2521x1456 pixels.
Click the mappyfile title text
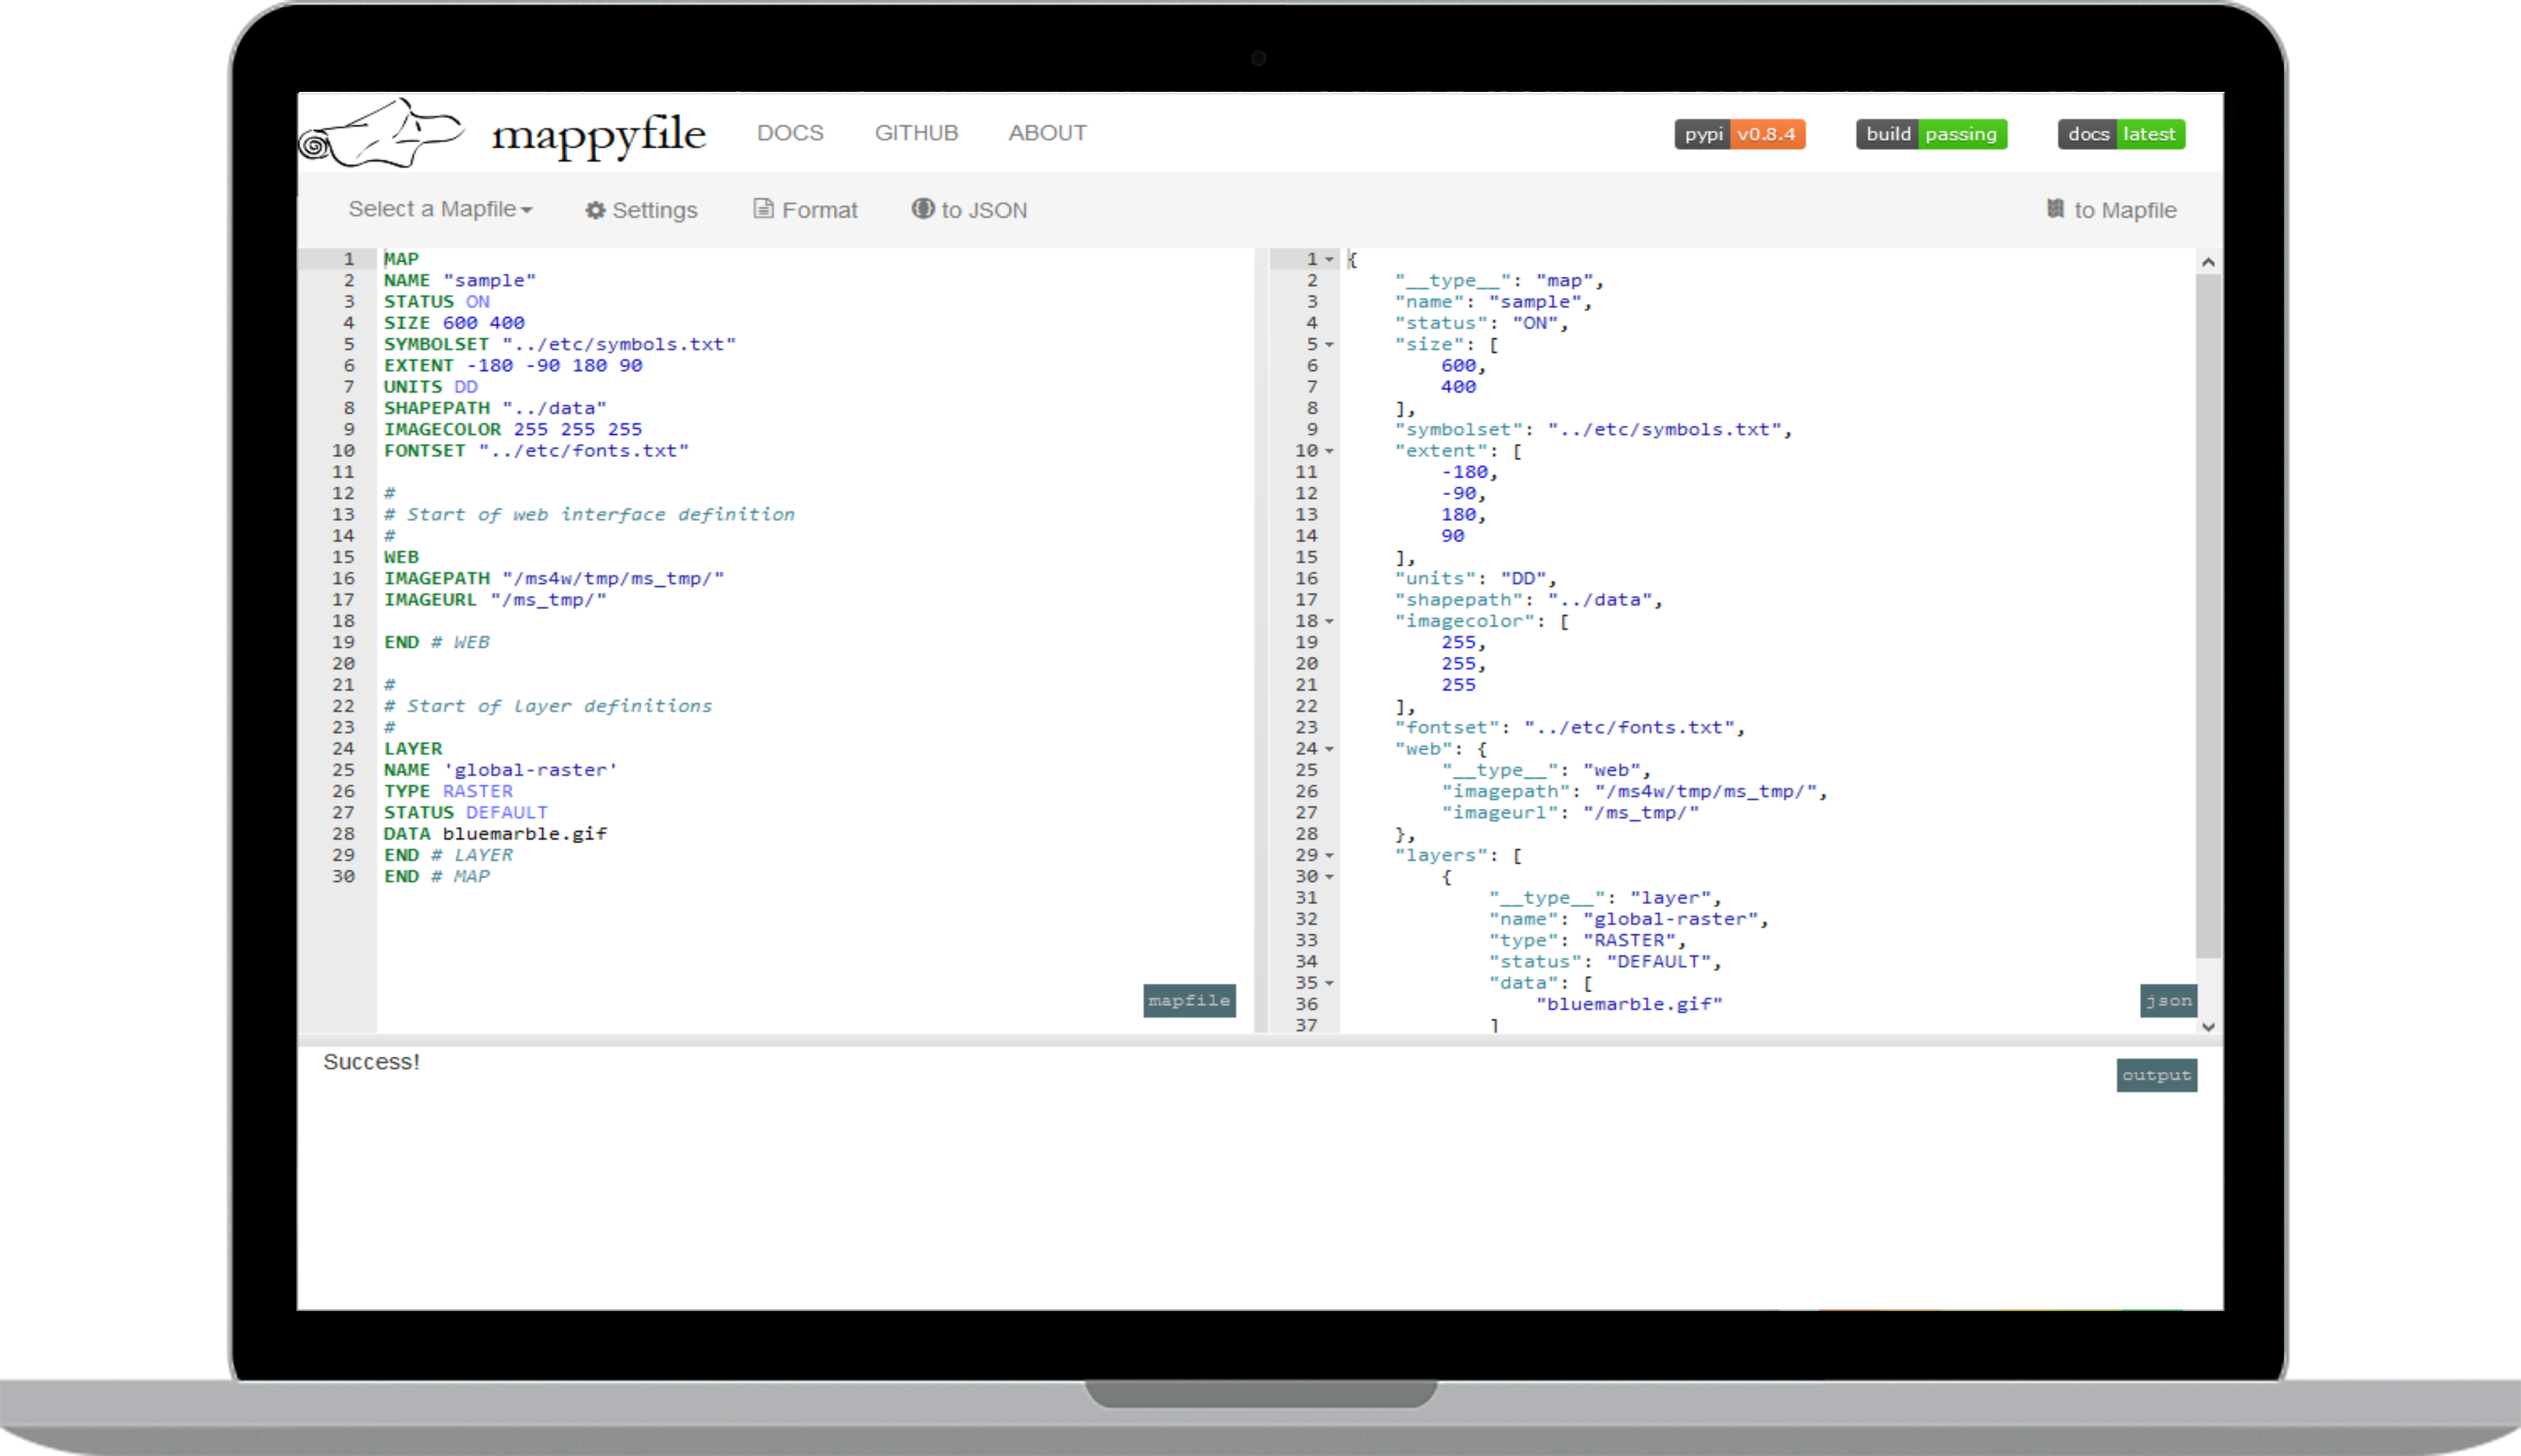pos(598,136)
